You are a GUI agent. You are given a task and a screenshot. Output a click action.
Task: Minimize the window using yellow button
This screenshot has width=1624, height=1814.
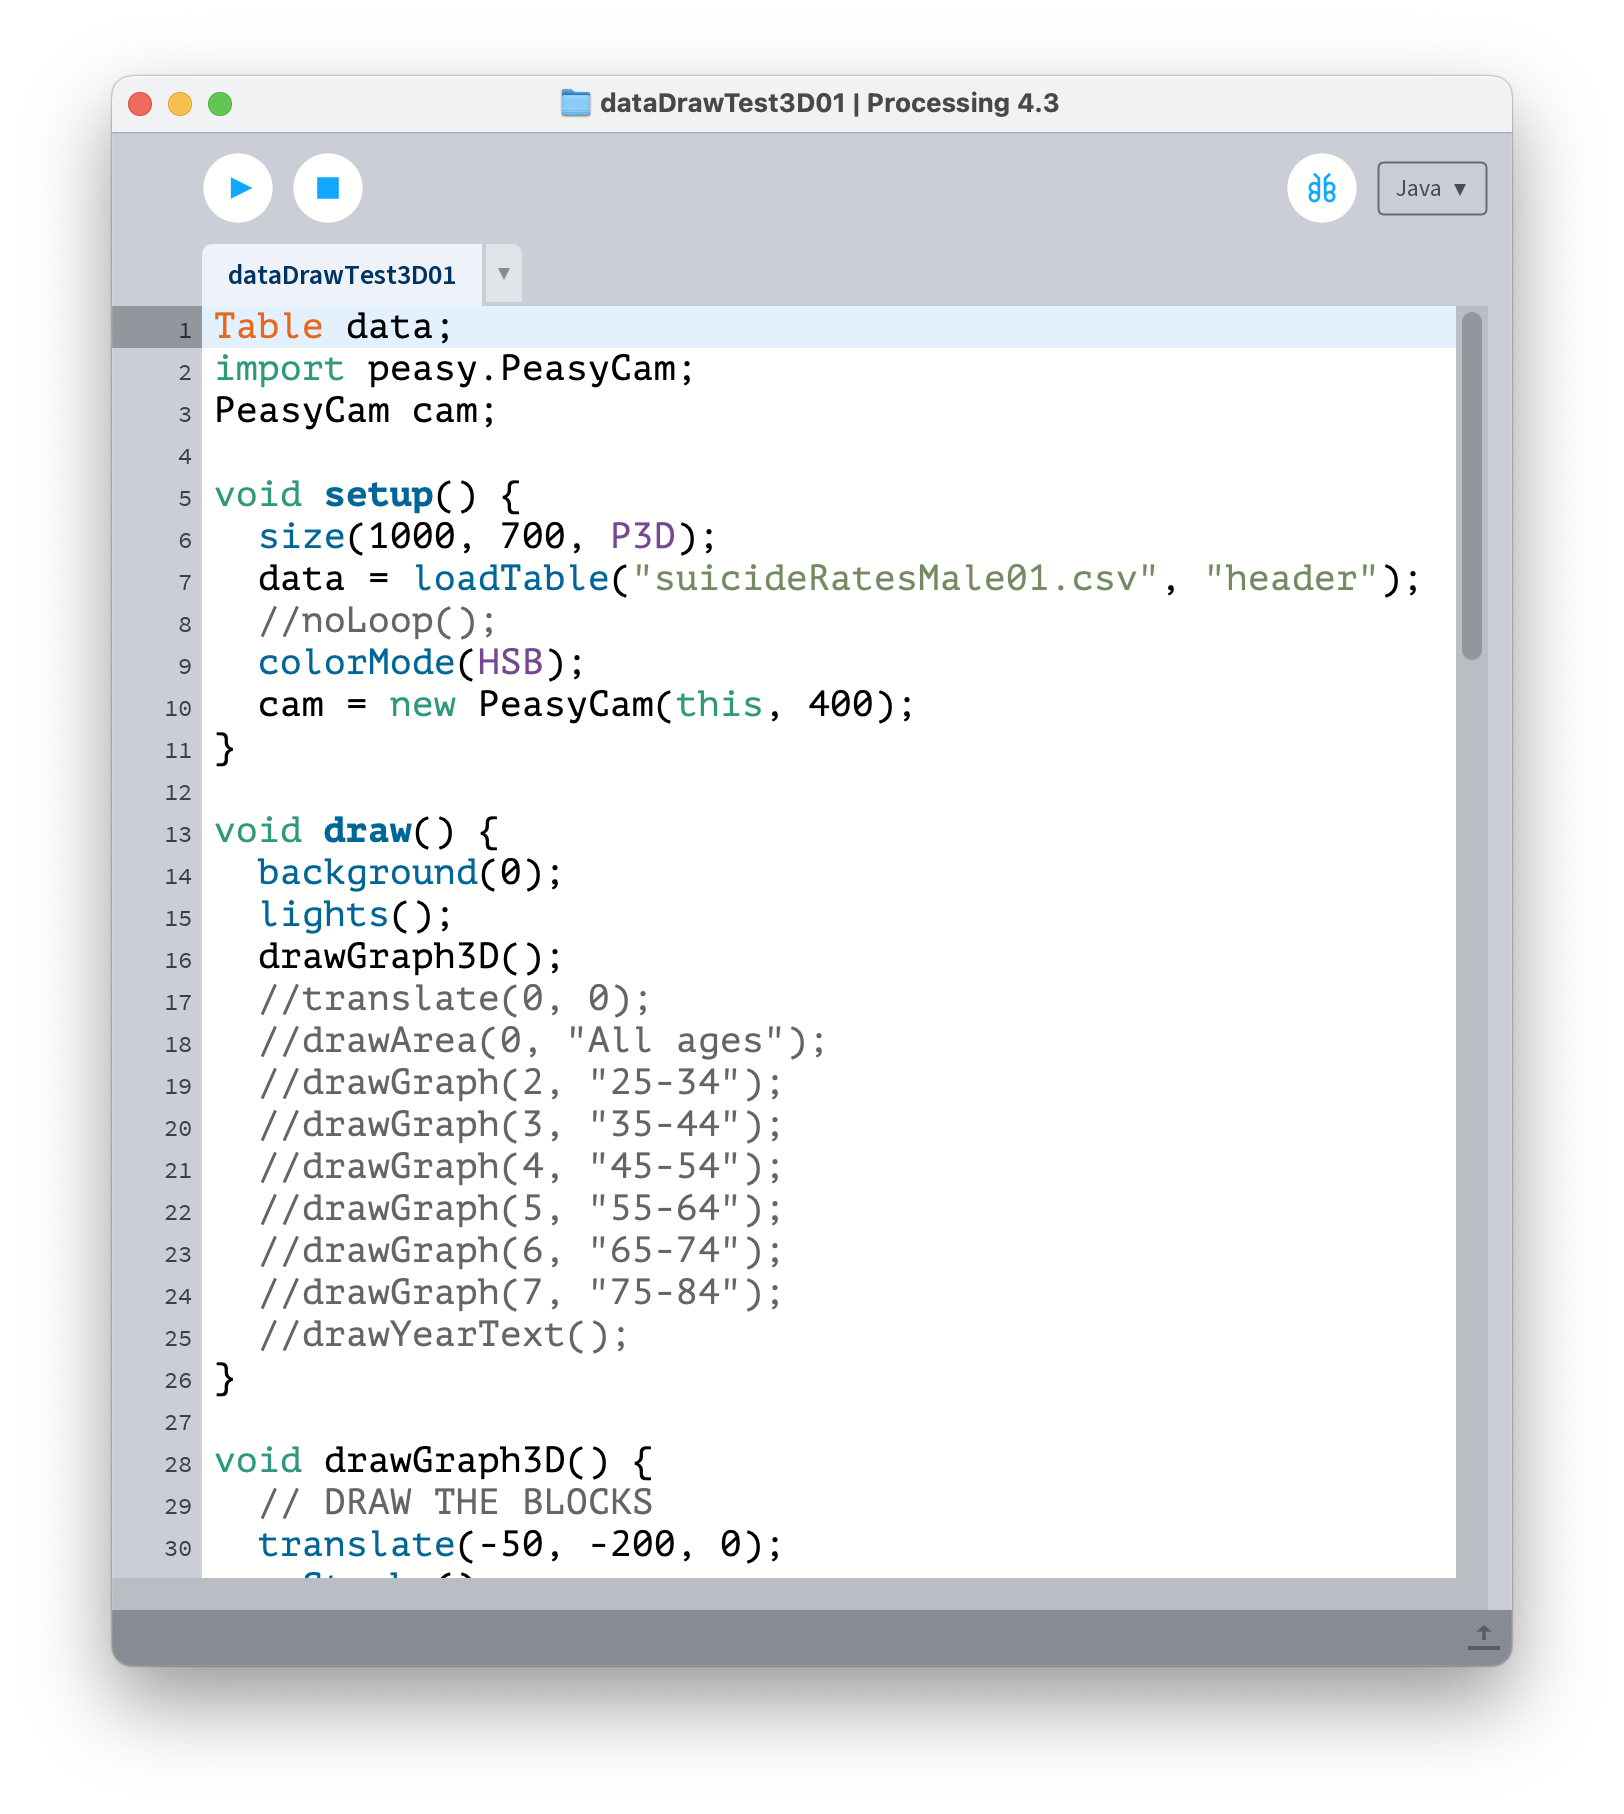(180, 104)
